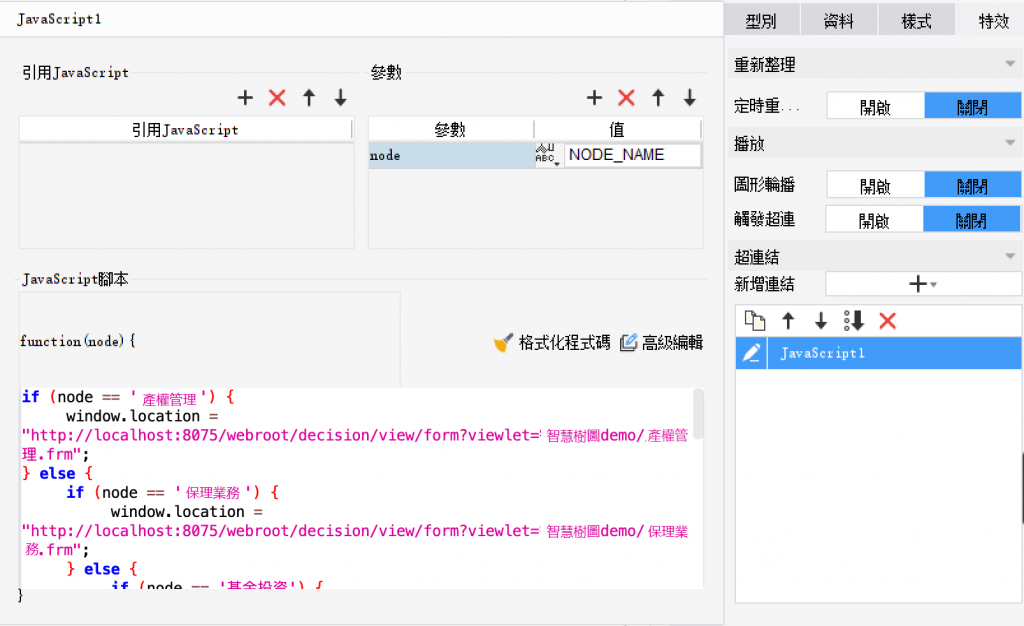Open the parameter value type dropdown

(x=547, y=155)
